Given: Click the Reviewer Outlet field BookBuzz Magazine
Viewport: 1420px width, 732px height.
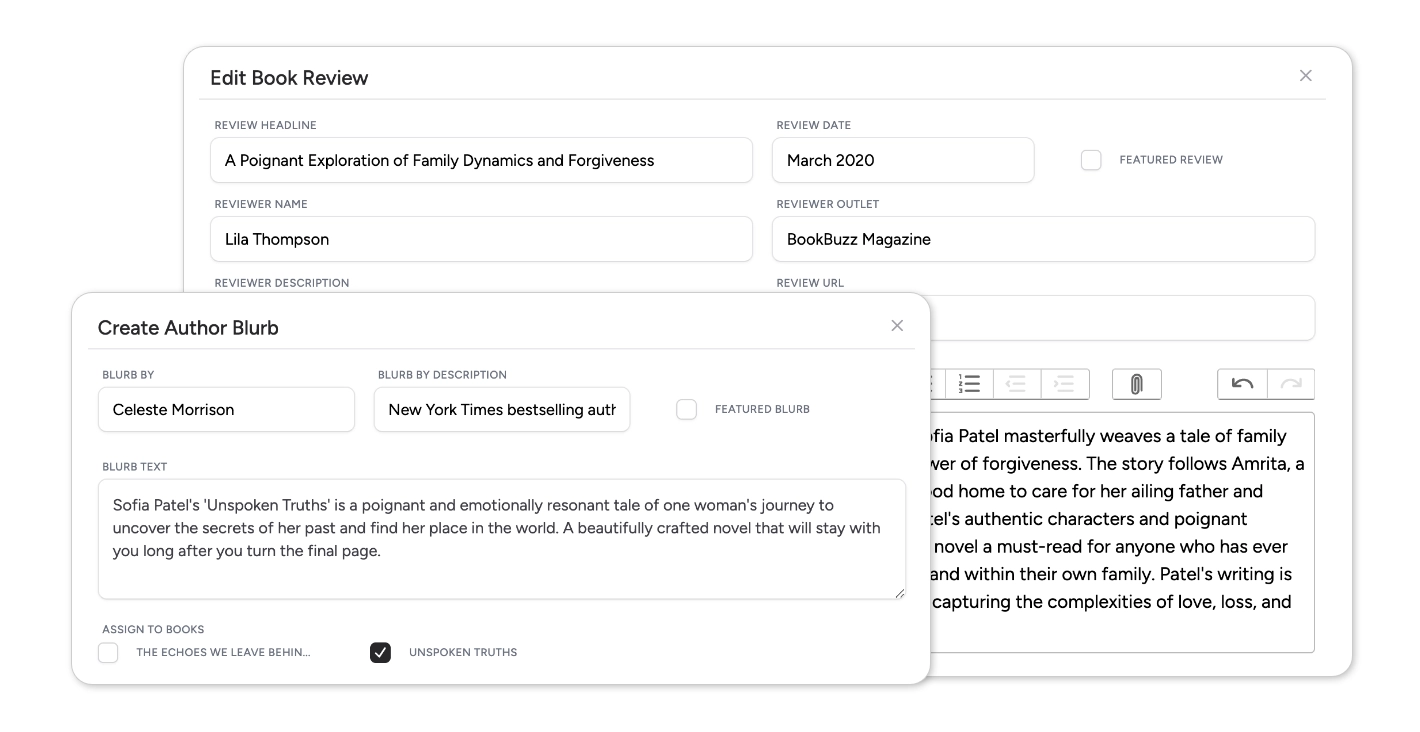Looking at the screenshot, I should 1043,239.
